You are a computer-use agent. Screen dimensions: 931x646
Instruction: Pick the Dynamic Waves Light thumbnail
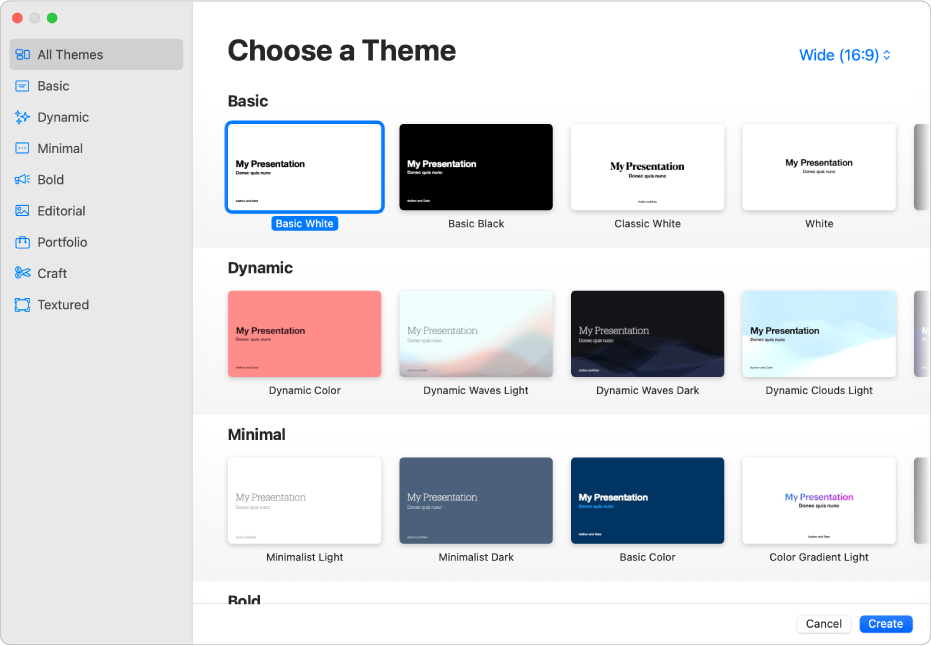tap(476, 334)
